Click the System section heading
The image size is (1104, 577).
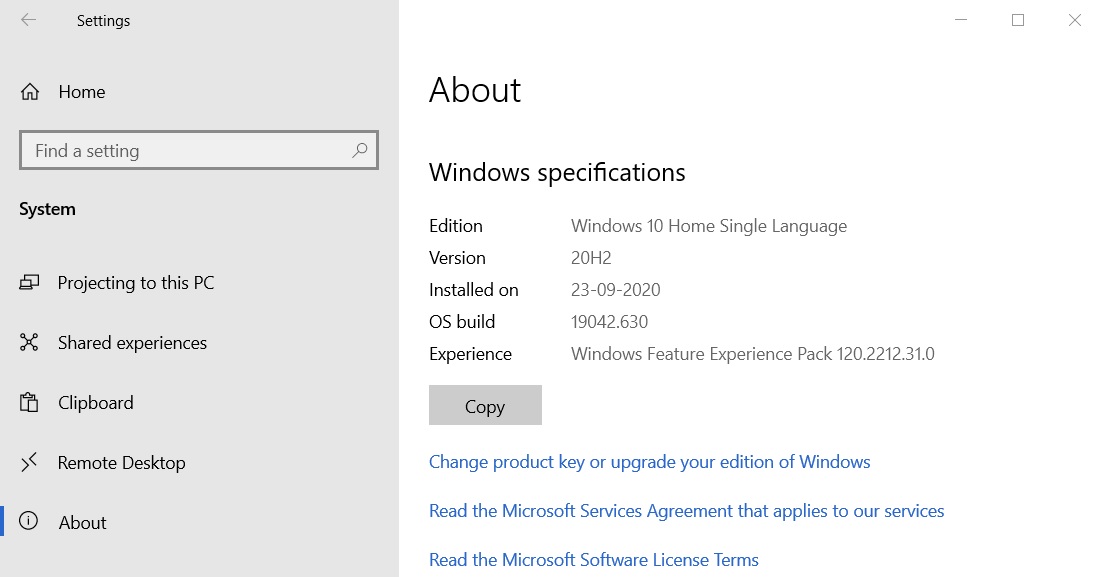tap(47, 210)
